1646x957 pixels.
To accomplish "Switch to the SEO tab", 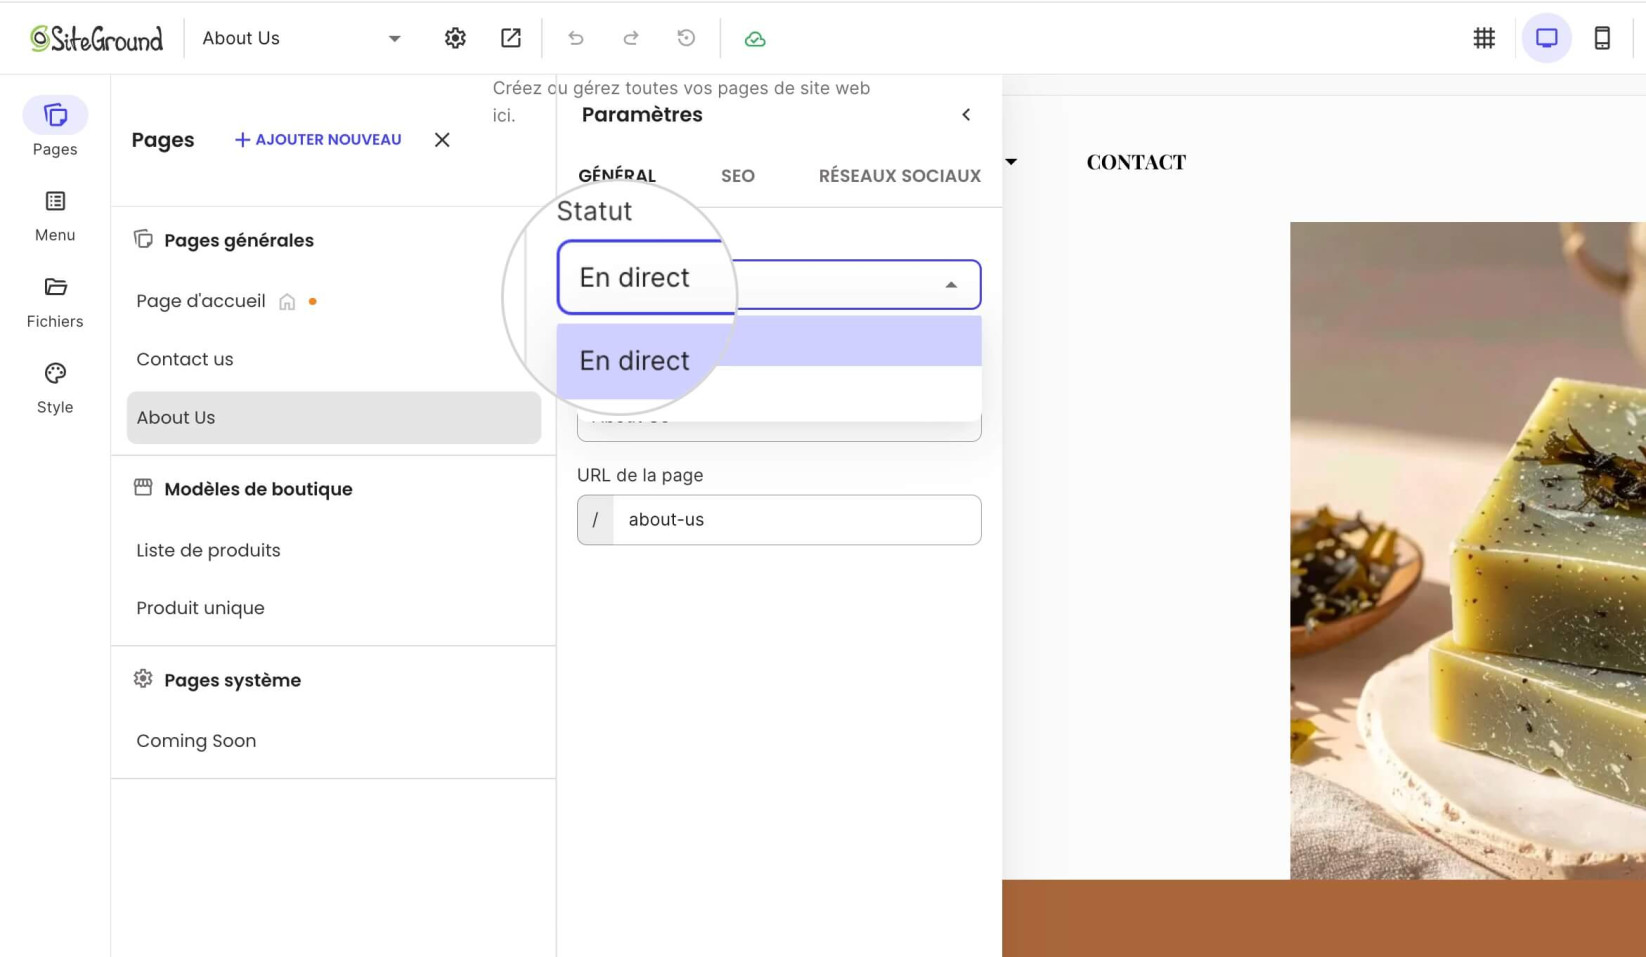I will coord(738,176).
